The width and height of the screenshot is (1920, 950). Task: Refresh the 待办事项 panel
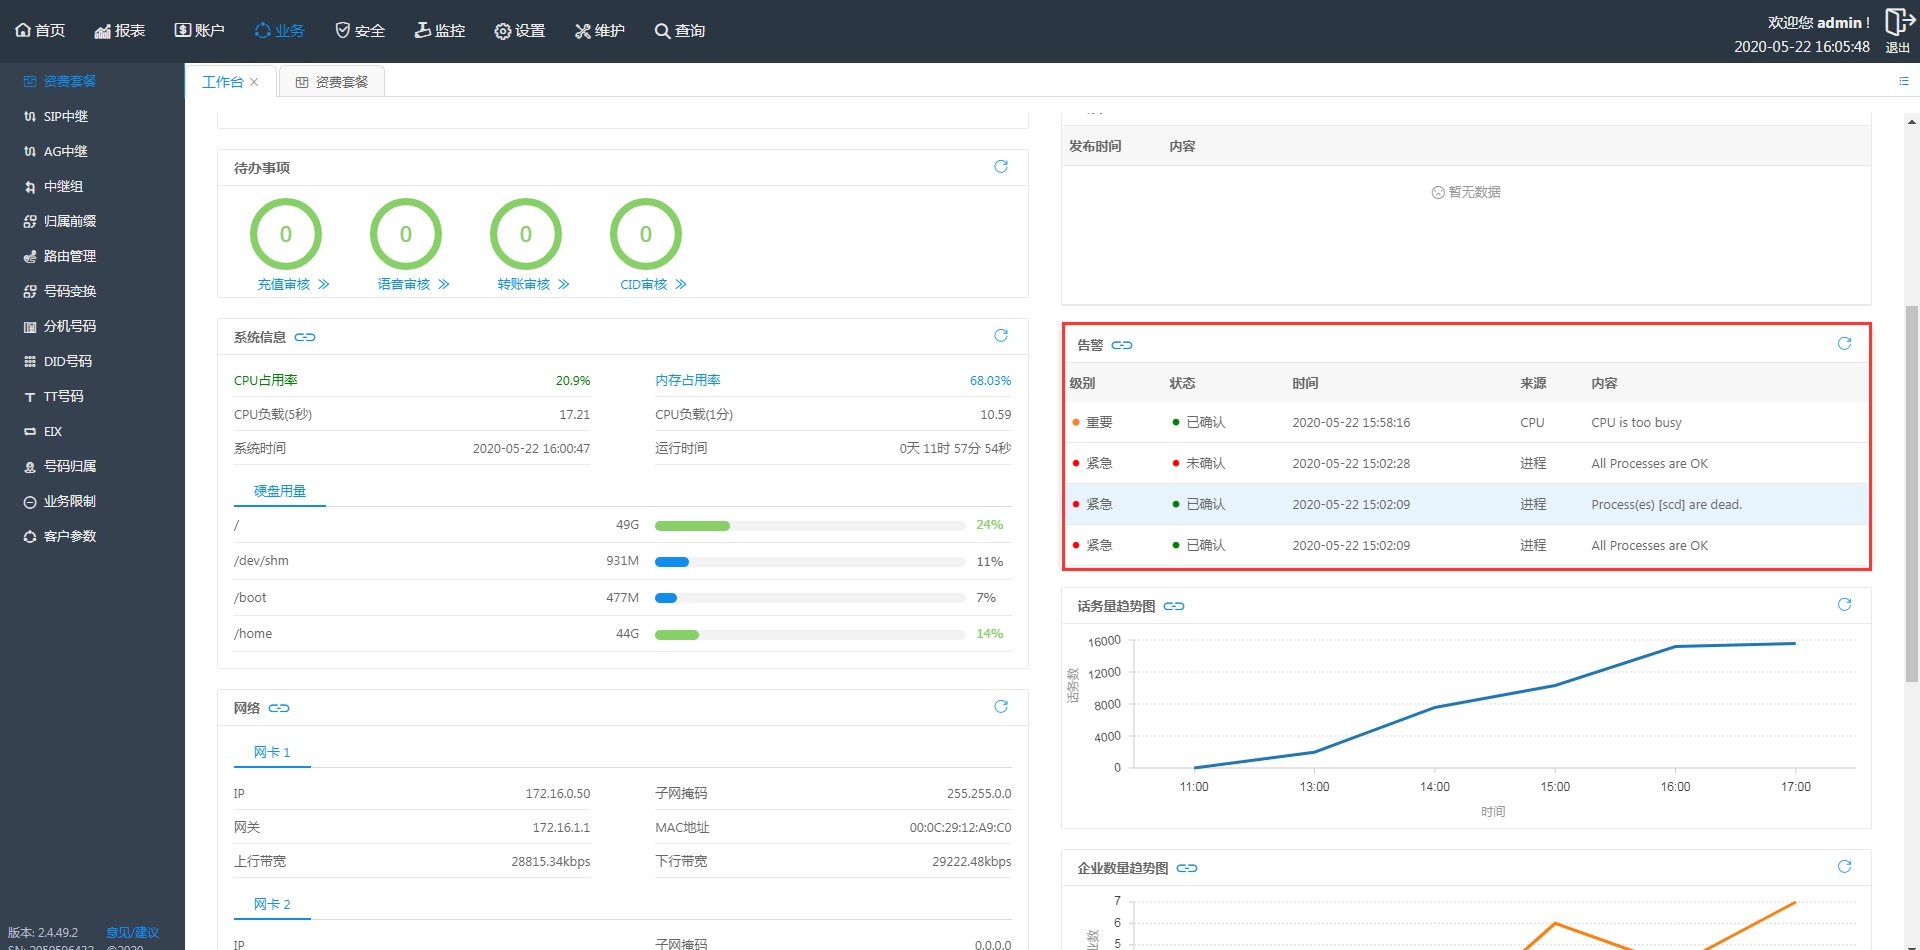[x=1000, y=167]
